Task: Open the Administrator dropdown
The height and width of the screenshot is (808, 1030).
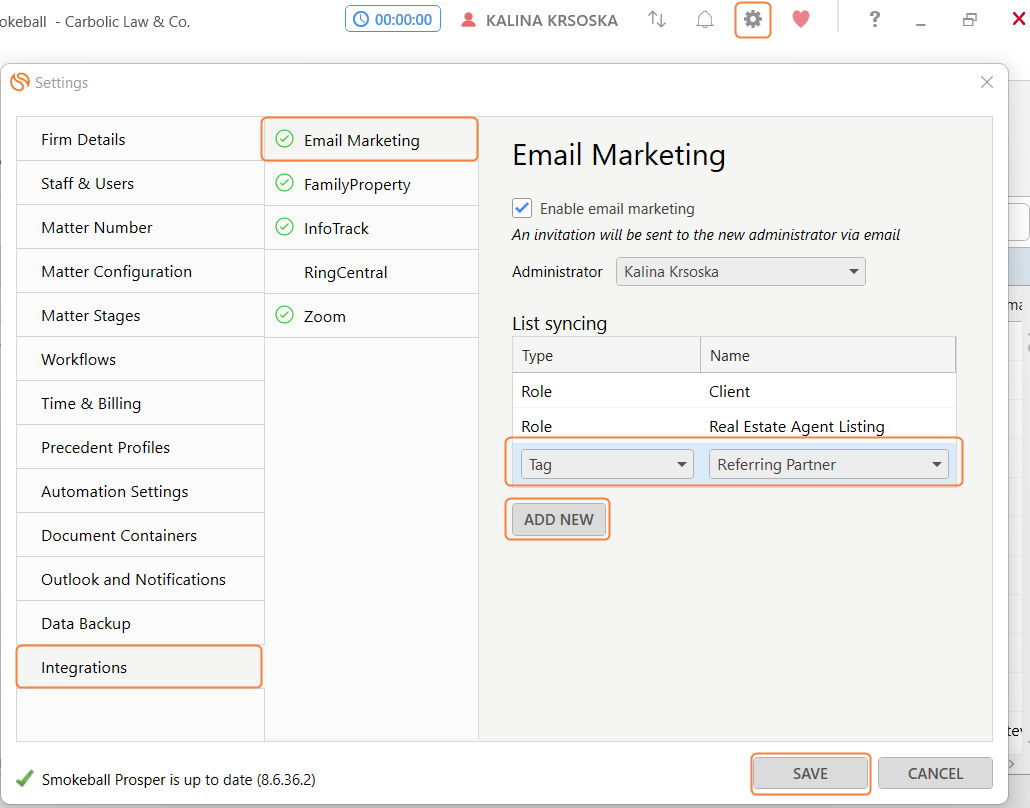Action: (x=740, y=271)
